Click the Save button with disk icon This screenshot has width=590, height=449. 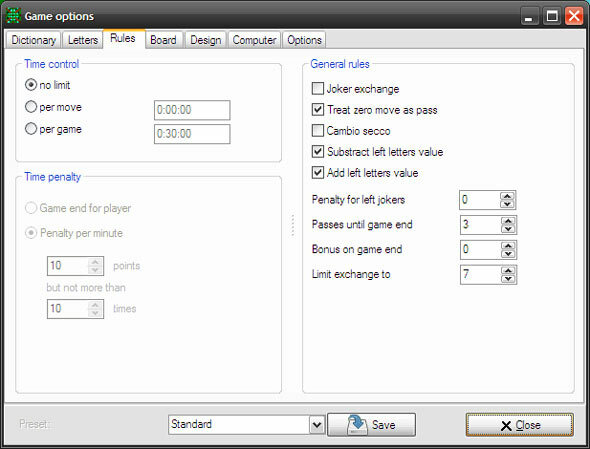[371, 425]
